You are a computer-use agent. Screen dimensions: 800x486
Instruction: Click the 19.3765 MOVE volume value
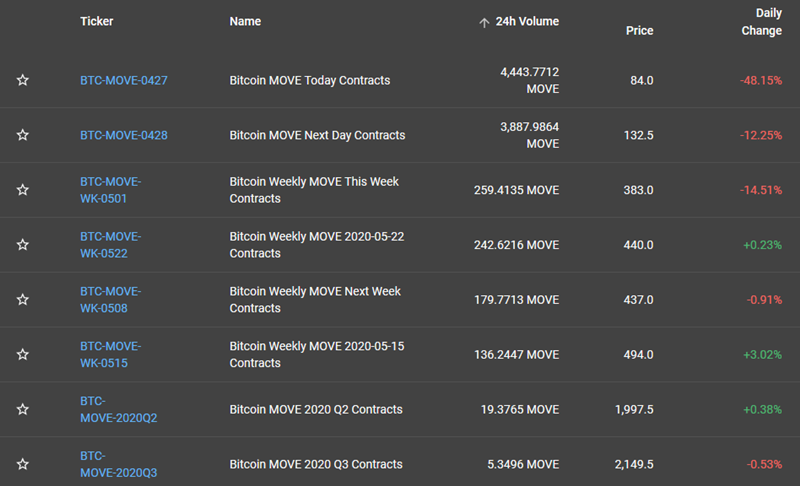[520, 410]
